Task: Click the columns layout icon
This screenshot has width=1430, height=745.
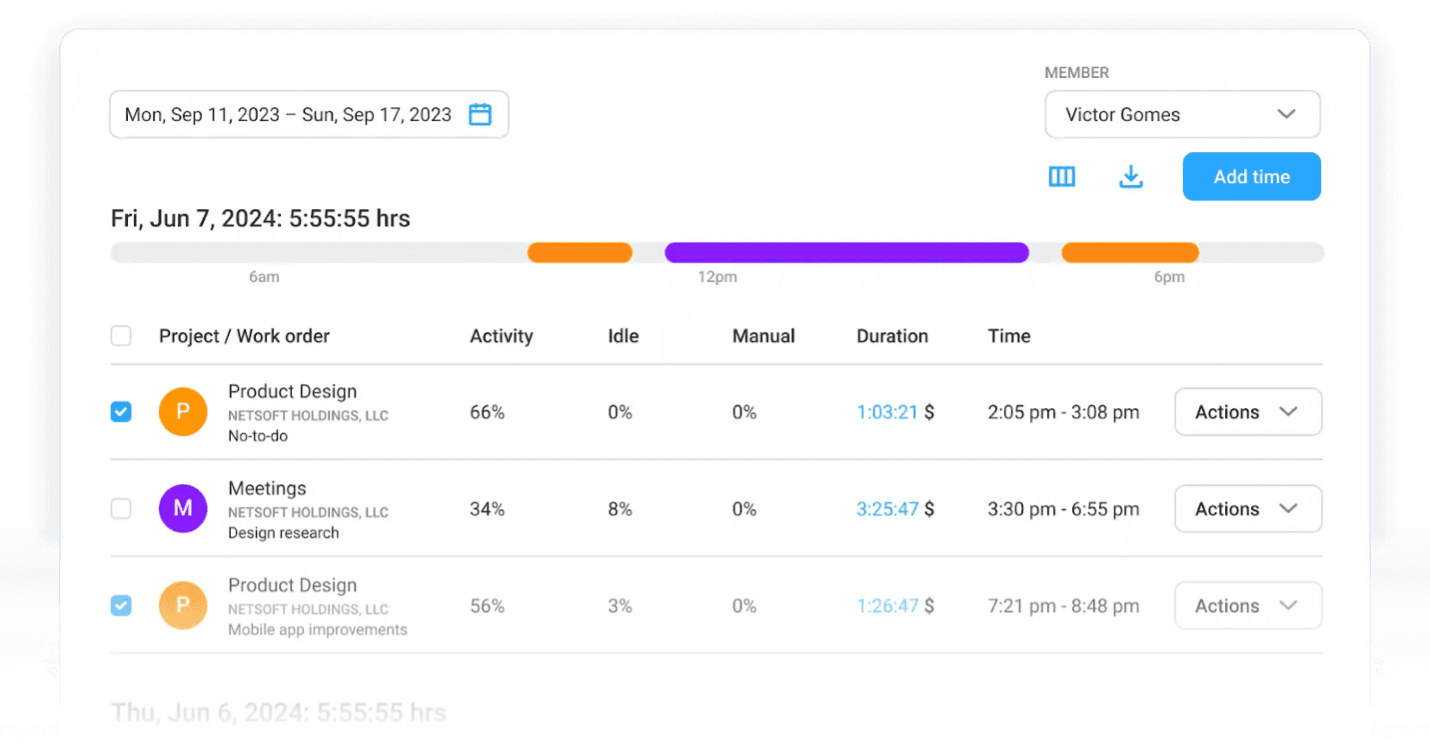Action: [1061, 177]
